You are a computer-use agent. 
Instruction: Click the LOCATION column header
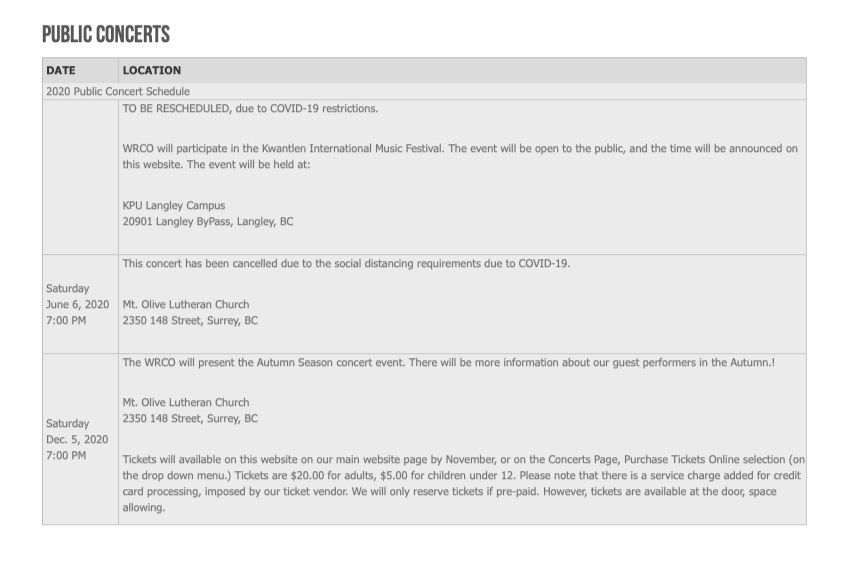tap(152, 70)
